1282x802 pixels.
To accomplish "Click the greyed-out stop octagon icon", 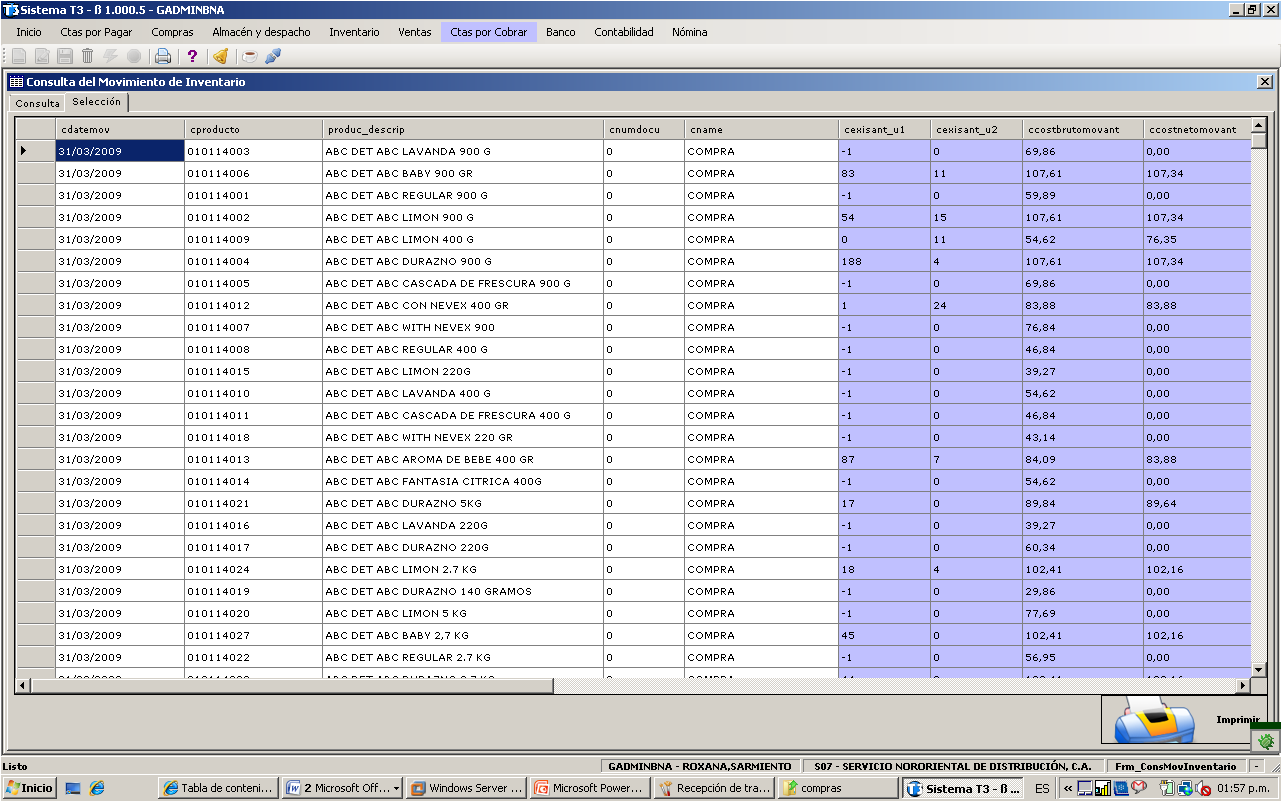I will pos(133,56).
